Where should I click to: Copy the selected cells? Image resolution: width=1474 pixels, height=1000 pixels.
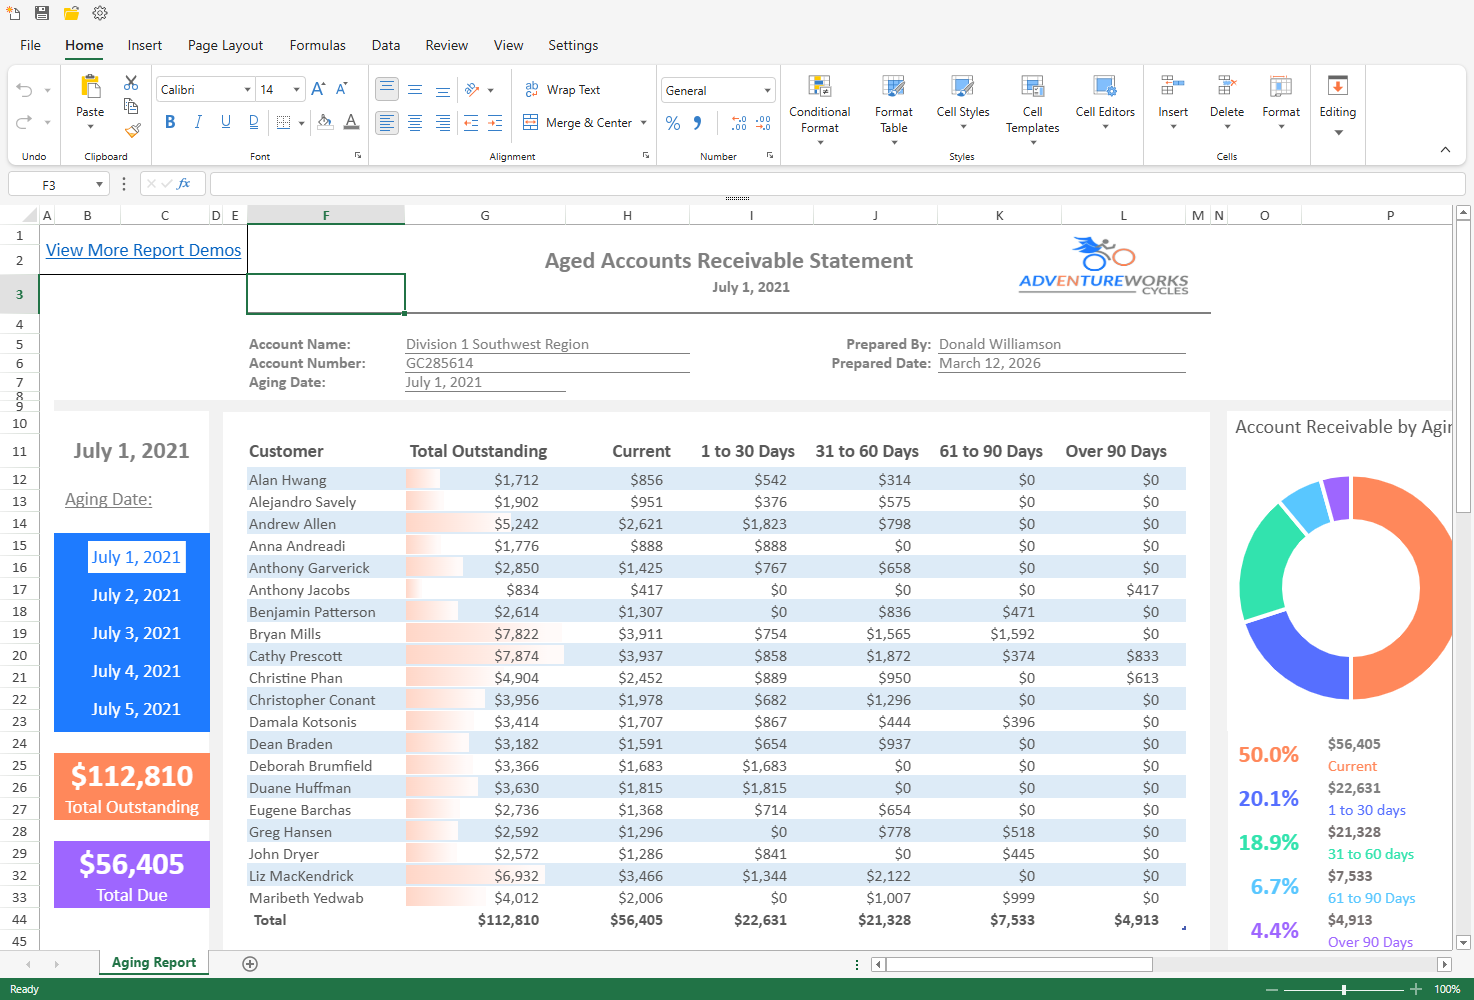coord(131,106)
